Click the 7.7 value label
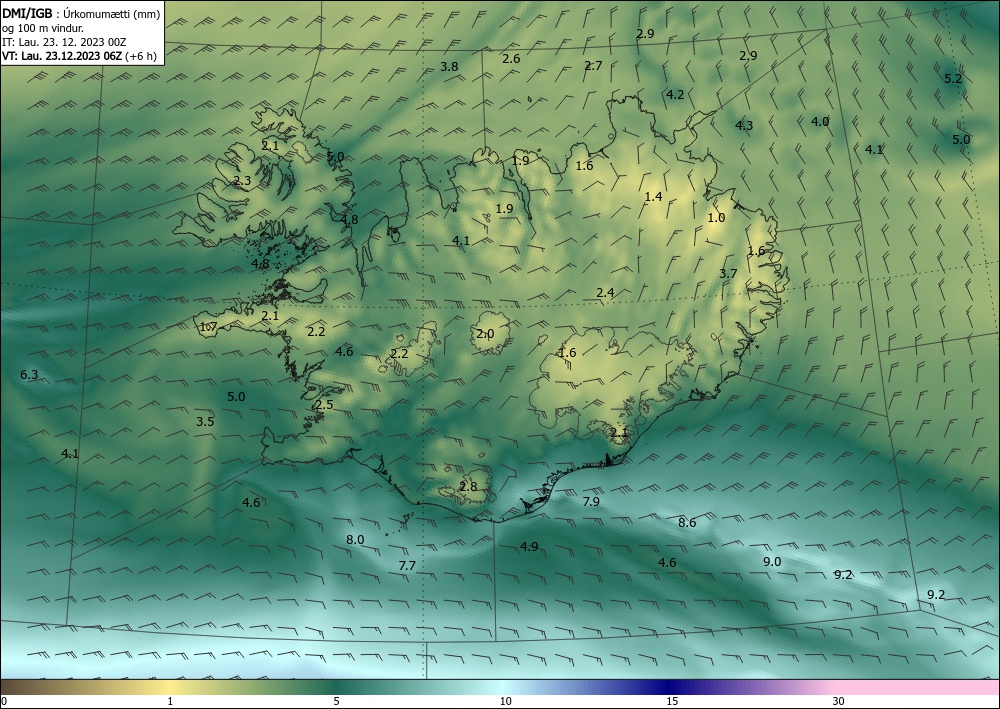 coord(407,566)
